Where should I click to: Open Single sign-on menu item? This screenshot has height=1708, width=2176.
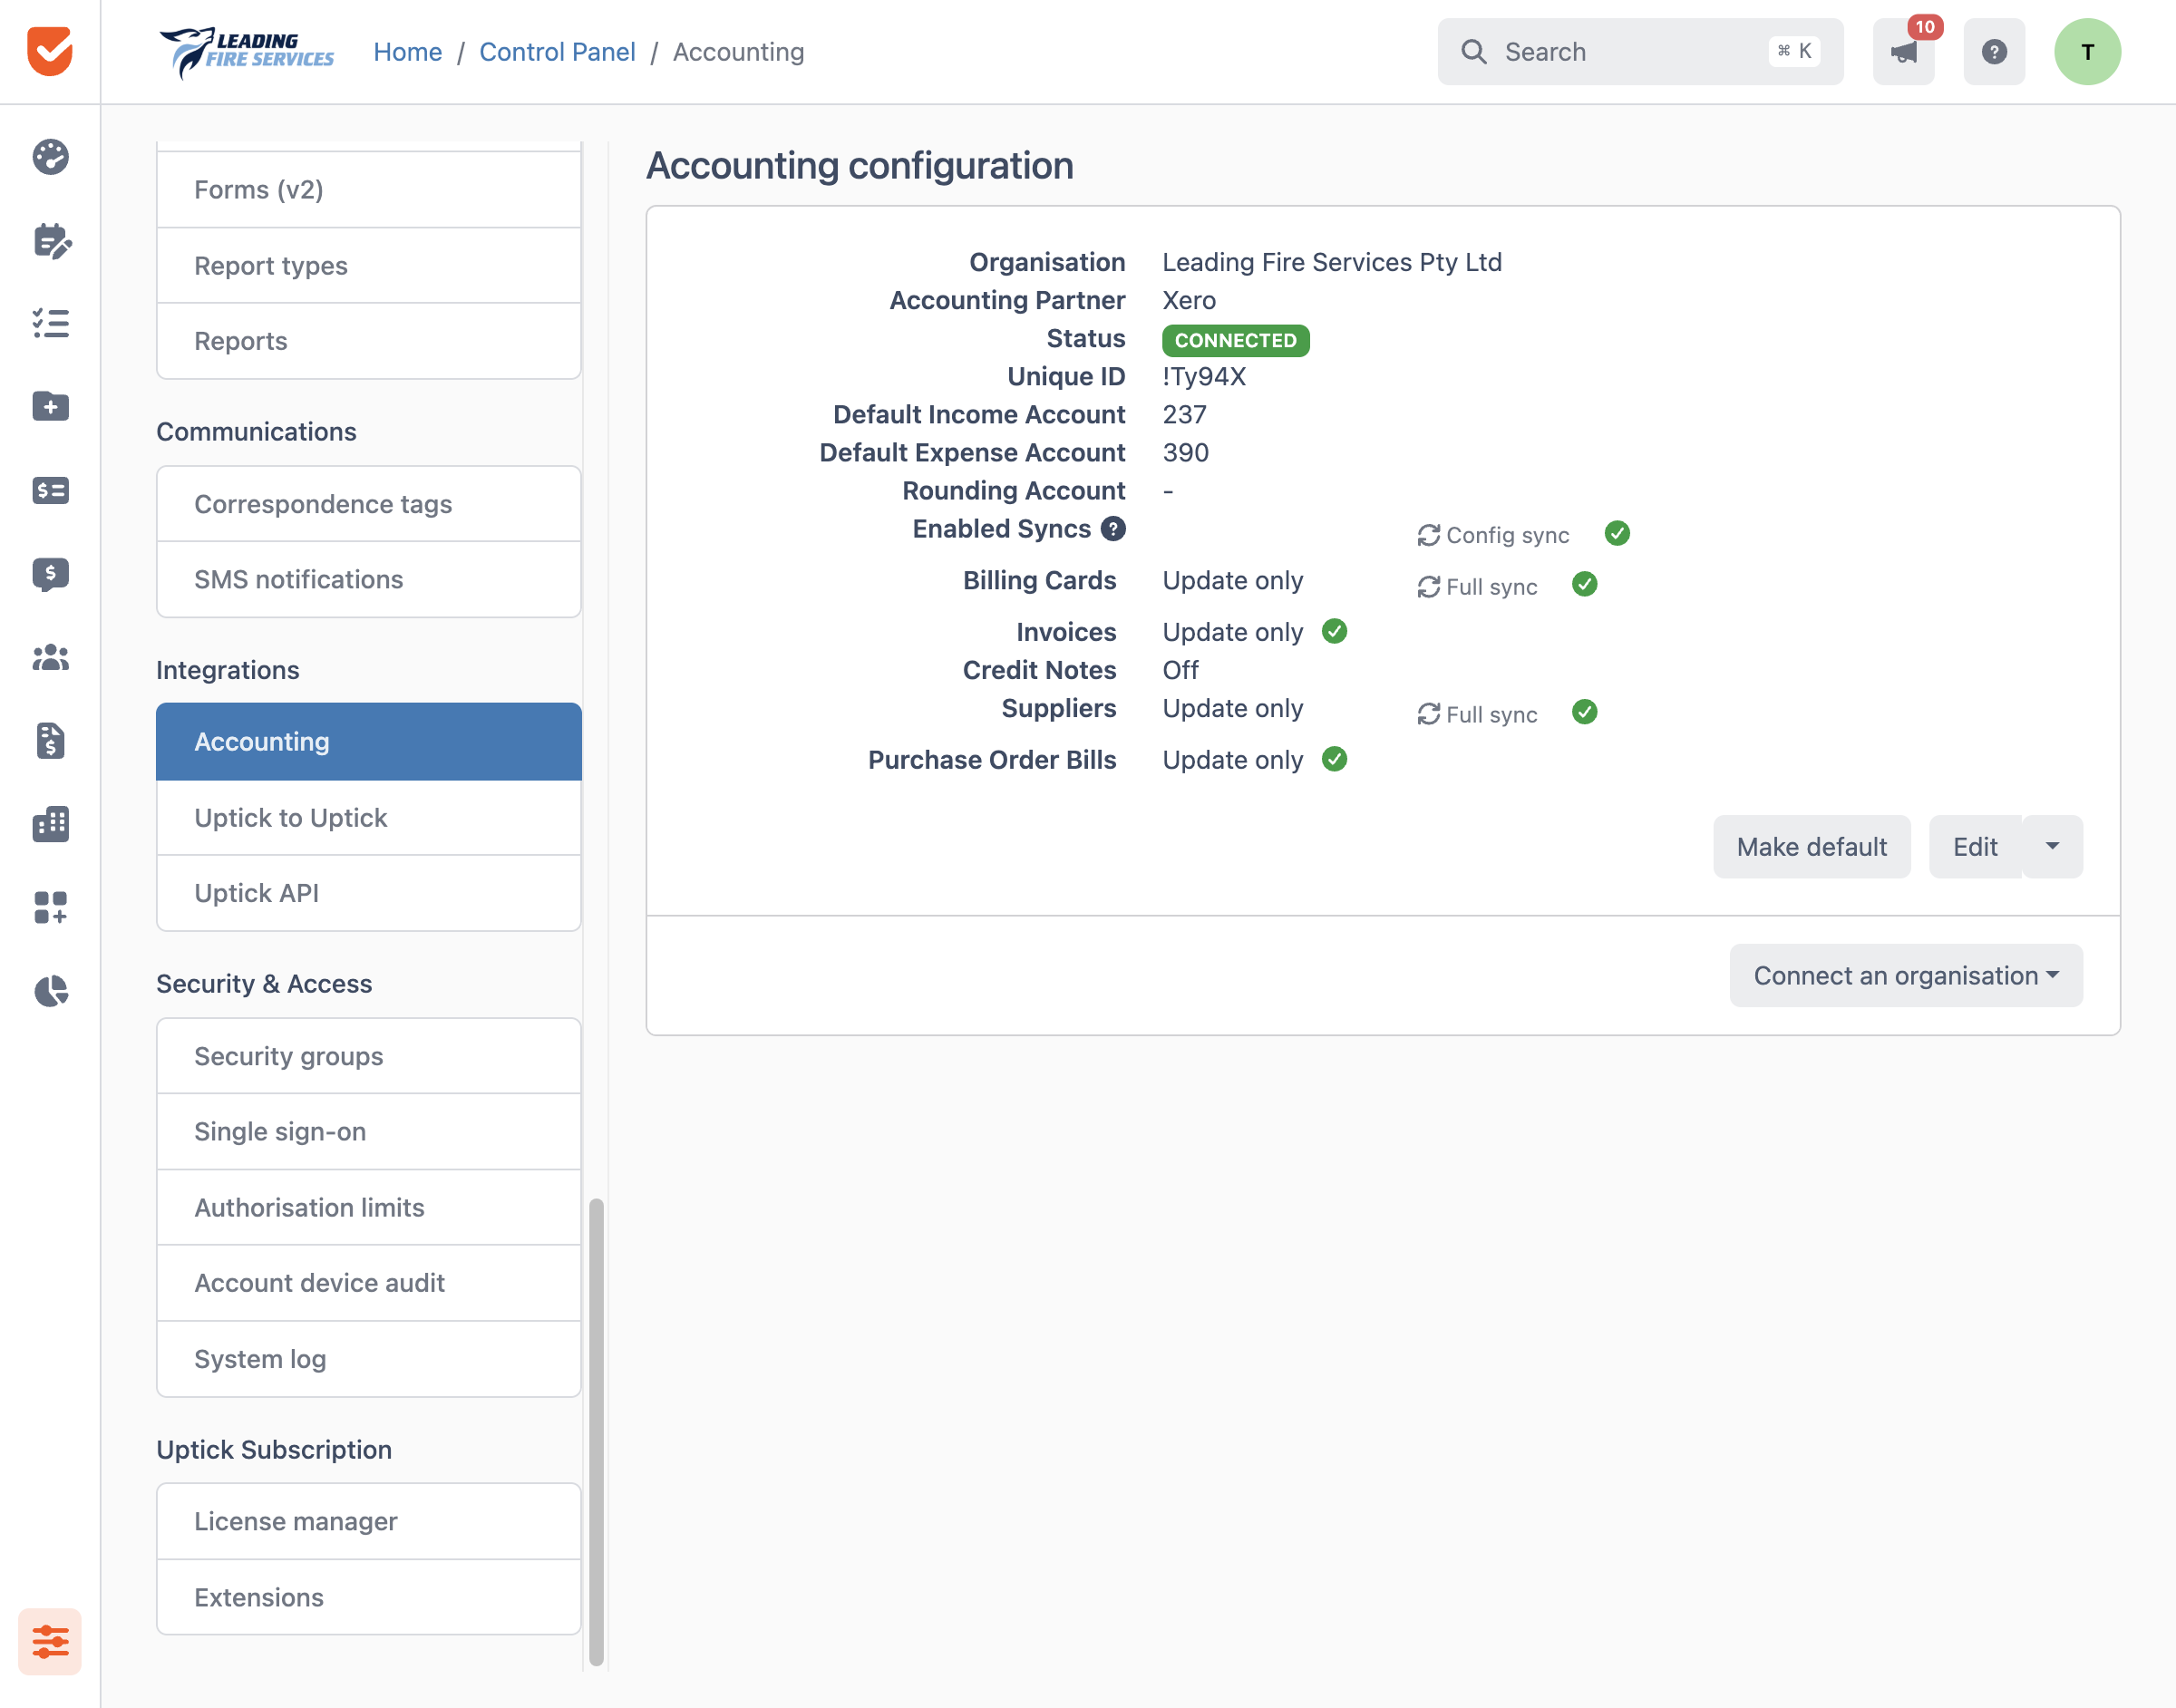[369, 1132]
